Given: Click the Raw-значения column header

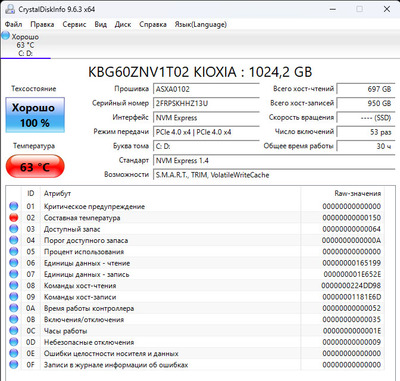Looking at the screenshot, I should (358, 194).
